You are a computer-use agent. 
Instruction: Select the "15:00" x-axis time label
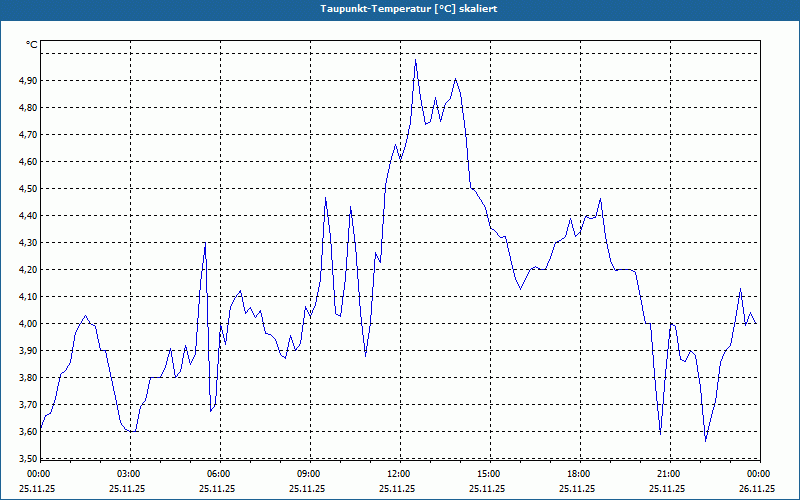tap(488, 474)
